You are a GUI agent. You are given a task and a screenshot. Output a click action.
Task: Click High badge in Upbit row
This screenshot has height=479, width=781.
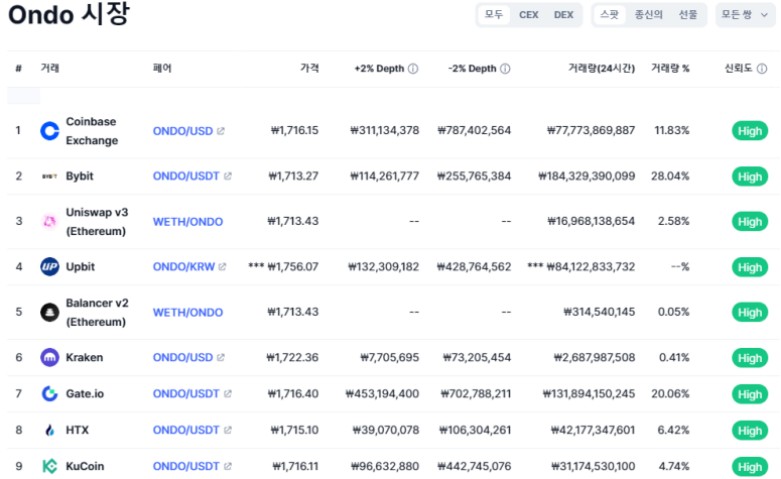click(x=750, y=267)
